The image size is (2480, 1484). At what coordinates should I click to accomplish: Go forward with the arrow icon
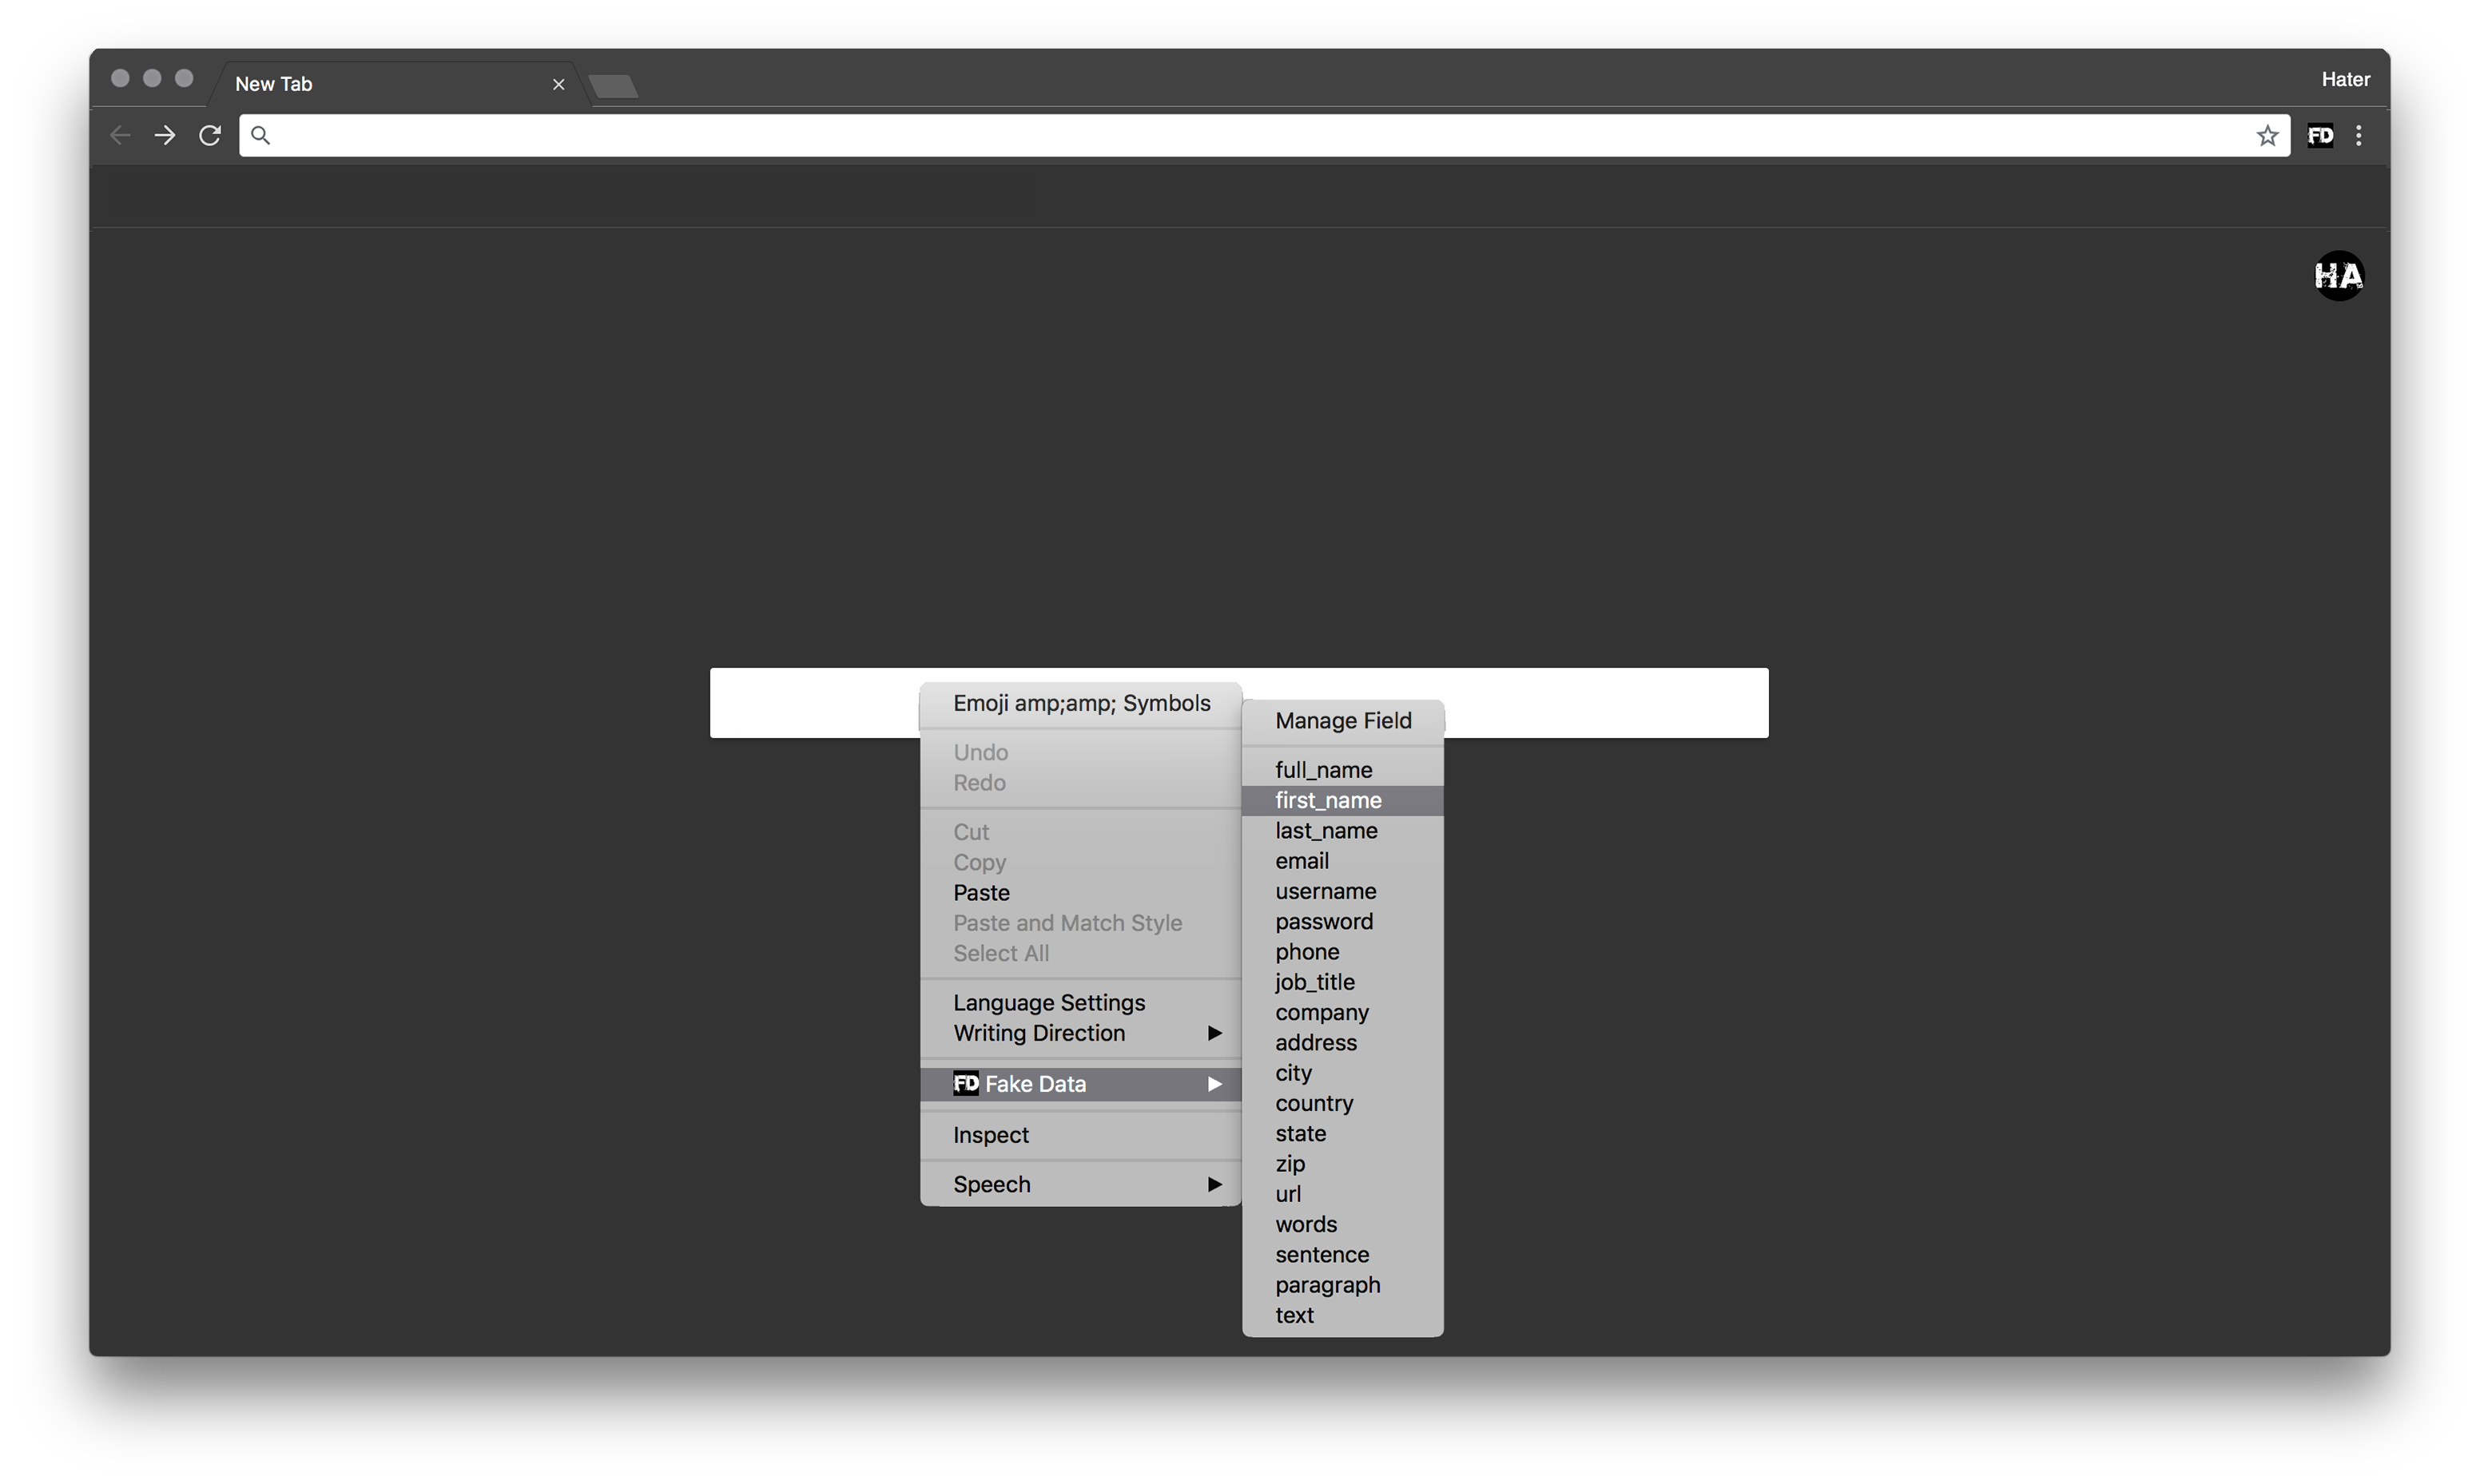pyautogui.click(x=165, y=135)
